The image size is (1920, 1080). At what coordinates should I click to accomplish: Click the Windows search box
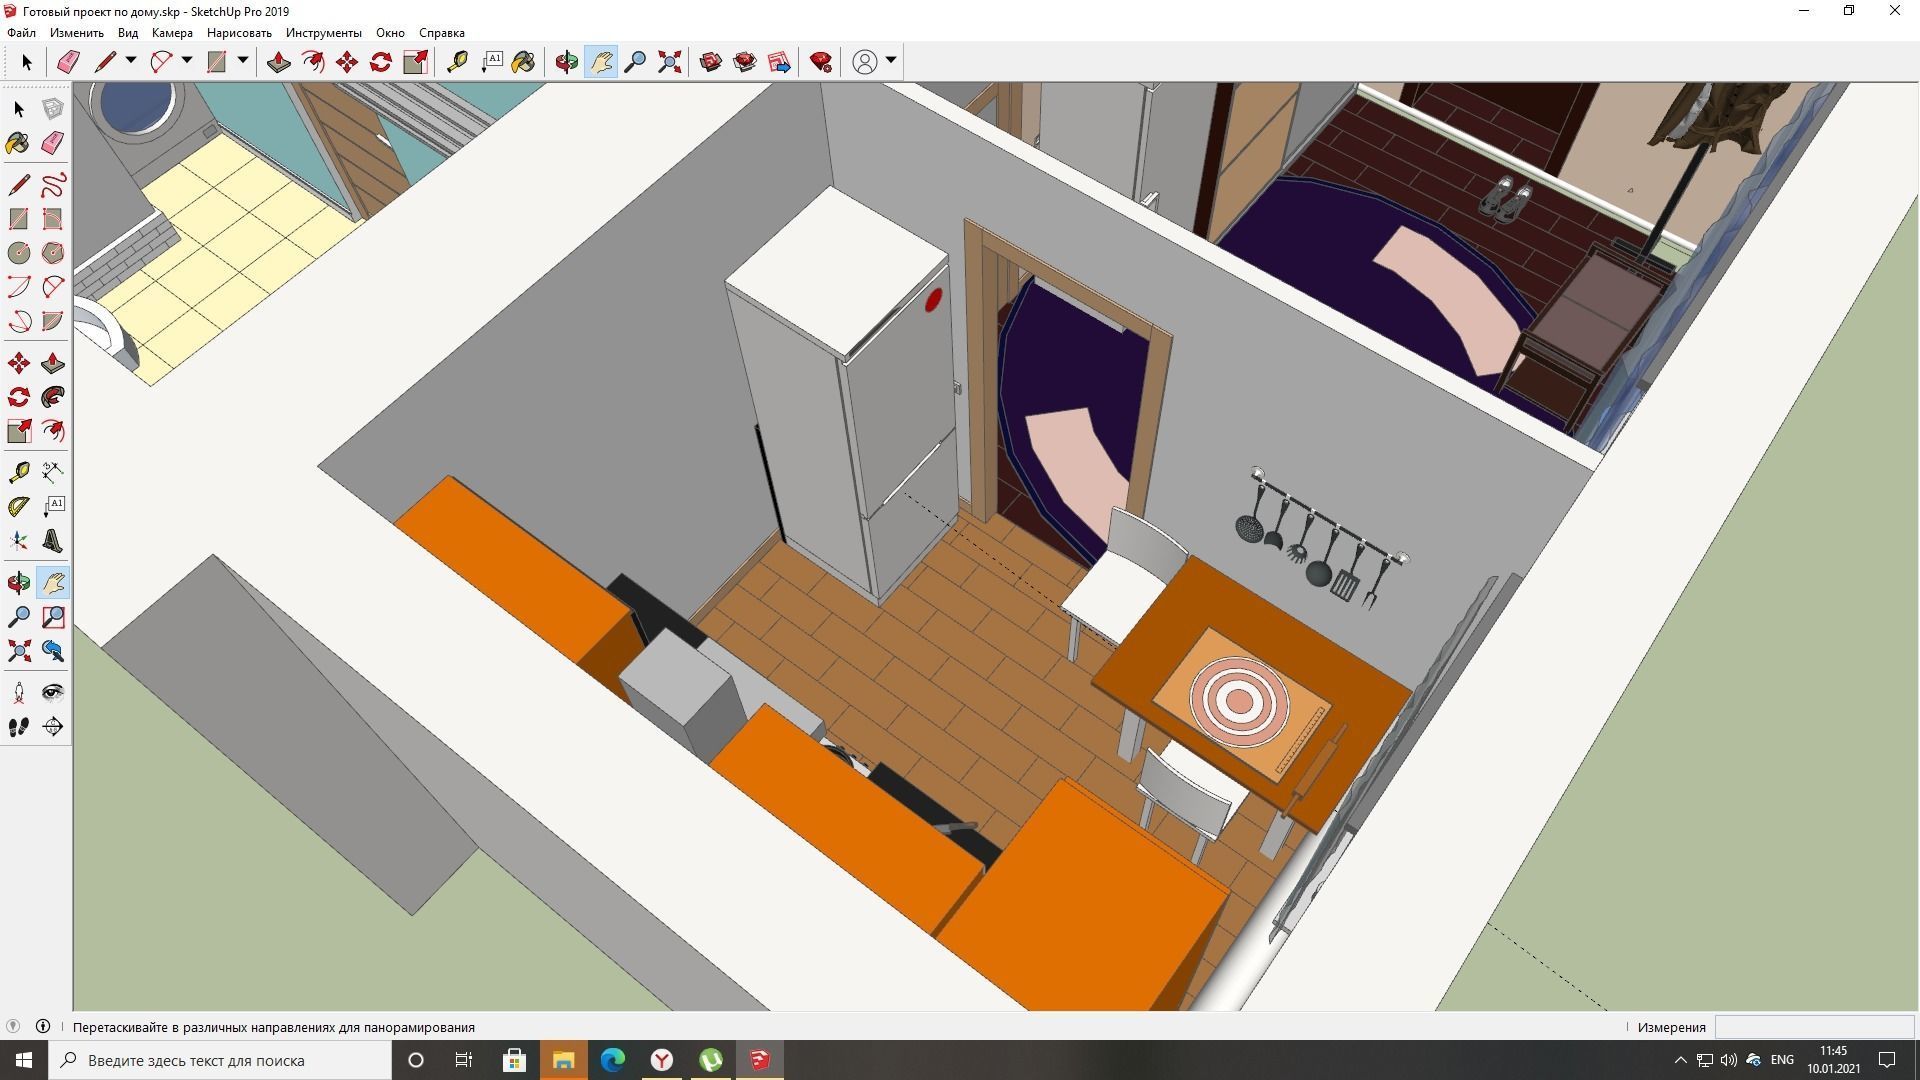click(220, 1060)
